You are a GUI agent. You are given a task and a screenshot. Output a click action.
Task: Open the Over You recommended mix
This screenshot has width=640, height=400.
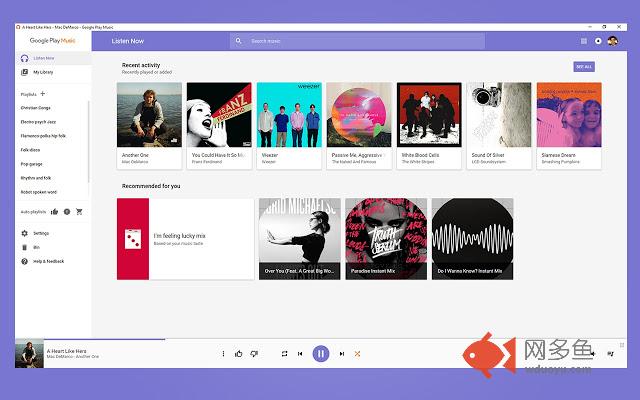coord(300,239)
